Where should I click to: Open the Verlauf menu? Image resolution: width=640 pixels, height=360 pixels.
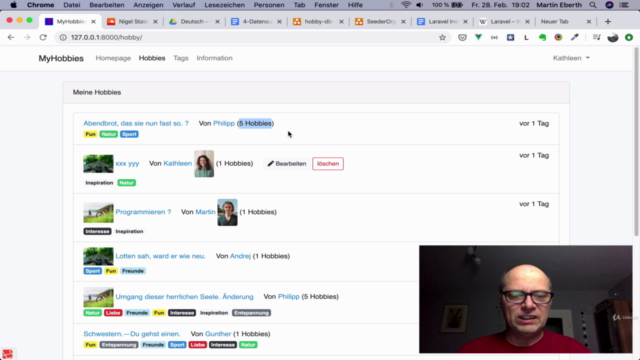tap(184, 5)
